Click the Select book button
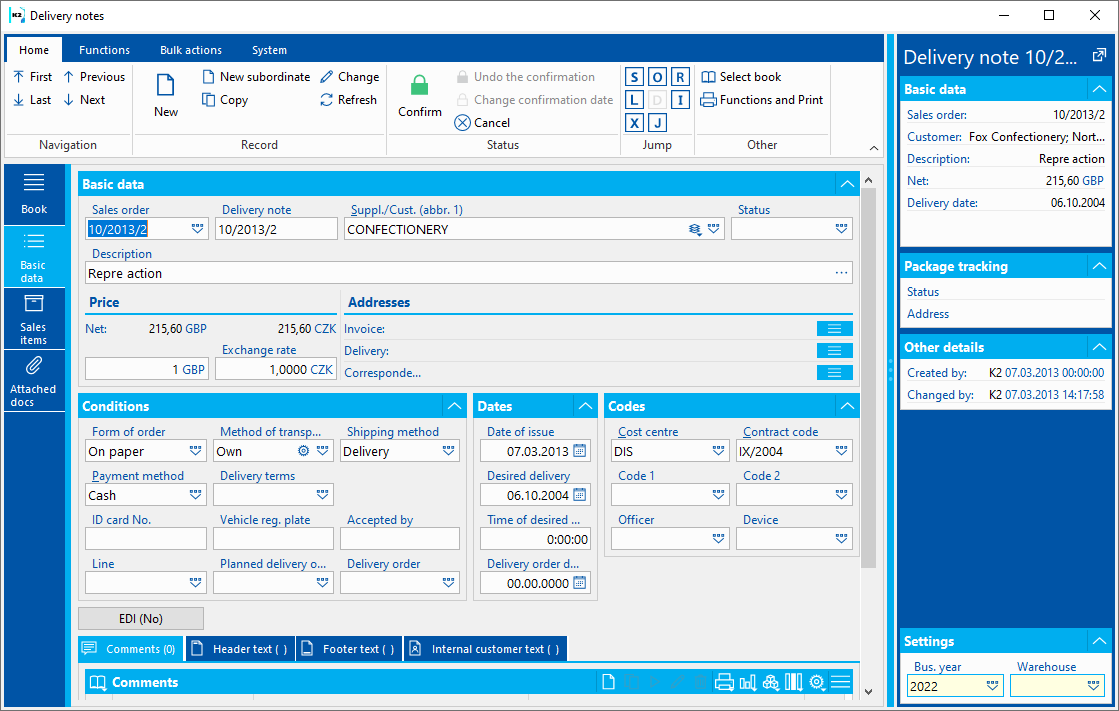 pos(741,77)
